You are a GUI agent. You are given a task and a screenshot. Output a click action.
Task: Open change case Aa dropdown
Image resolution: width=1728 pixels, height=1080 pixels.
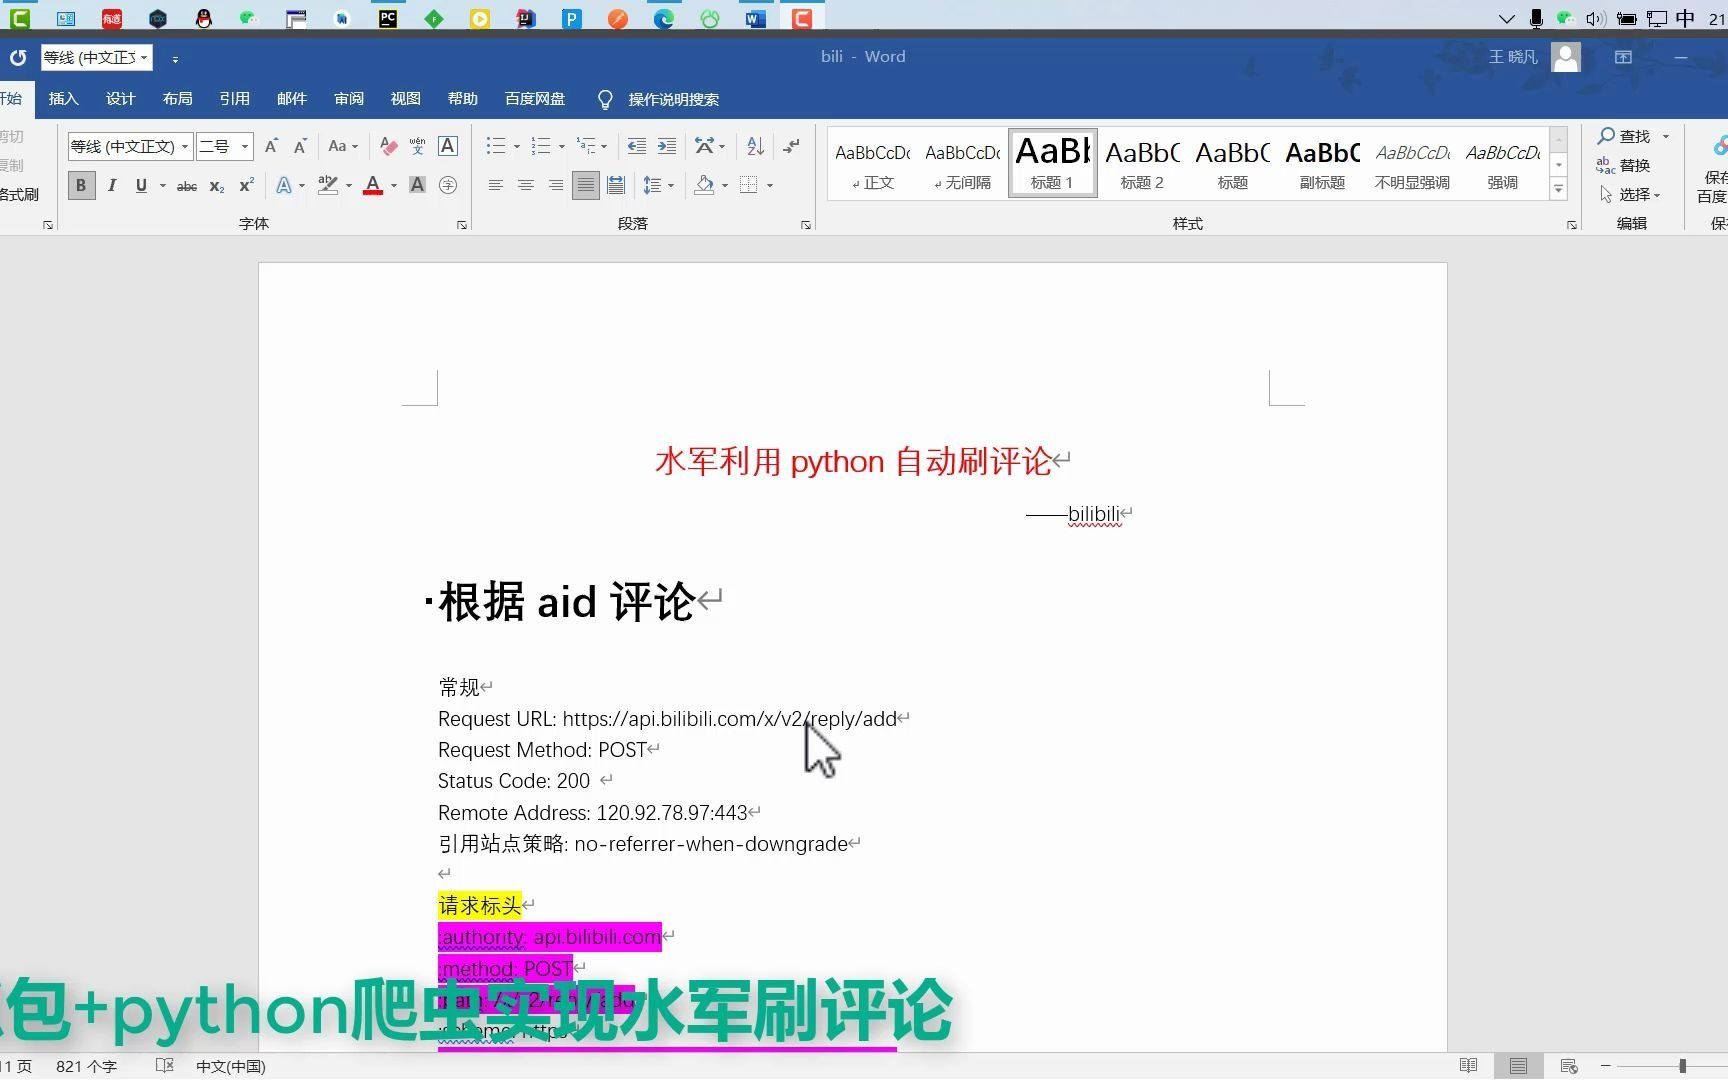pos(343,146)
